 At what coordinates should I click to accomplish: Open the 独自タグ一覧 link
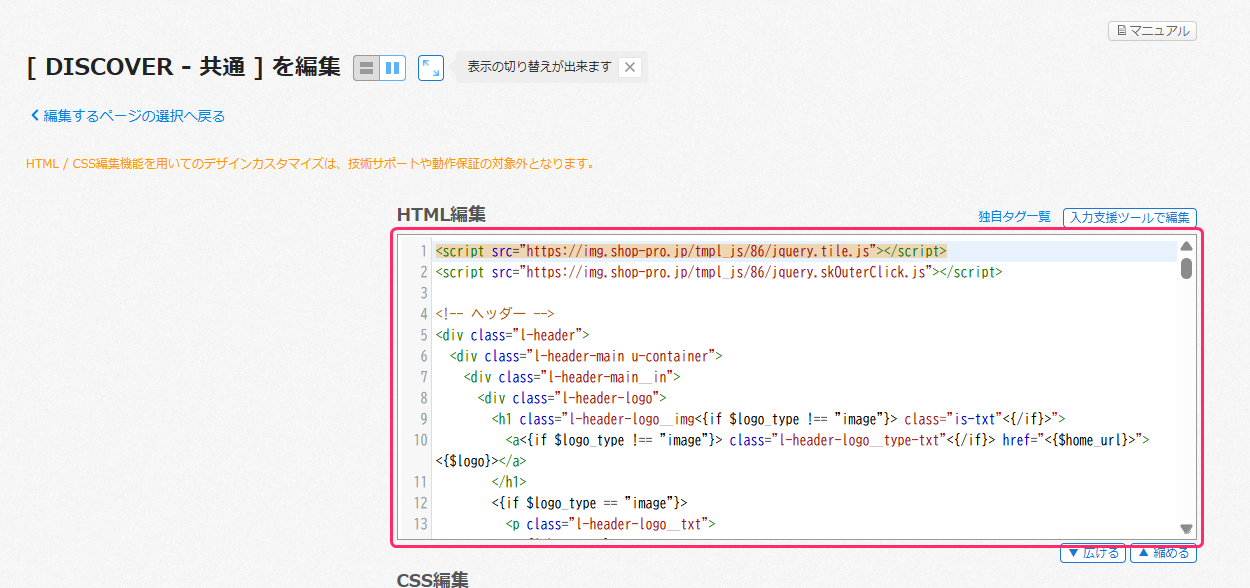point(1014,217)
